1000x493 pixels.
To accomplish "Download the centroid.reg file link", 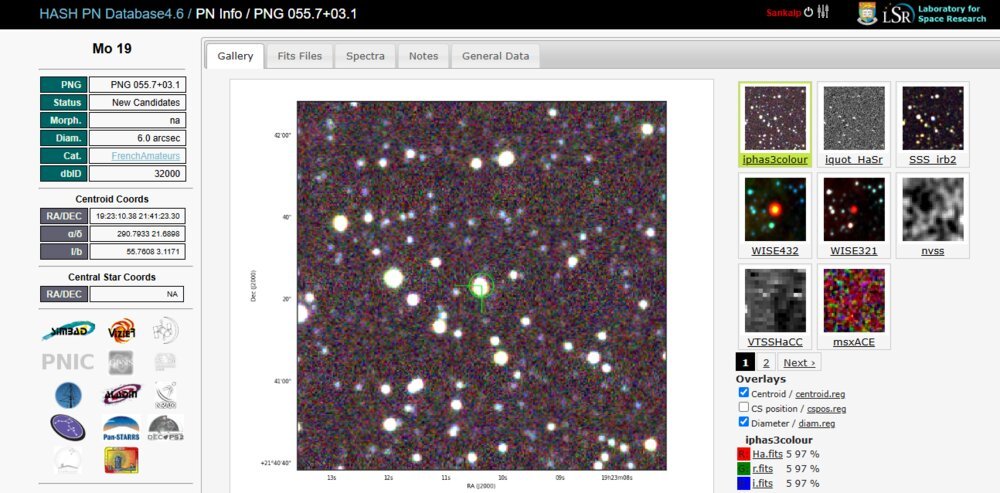I will pos(820,395).
